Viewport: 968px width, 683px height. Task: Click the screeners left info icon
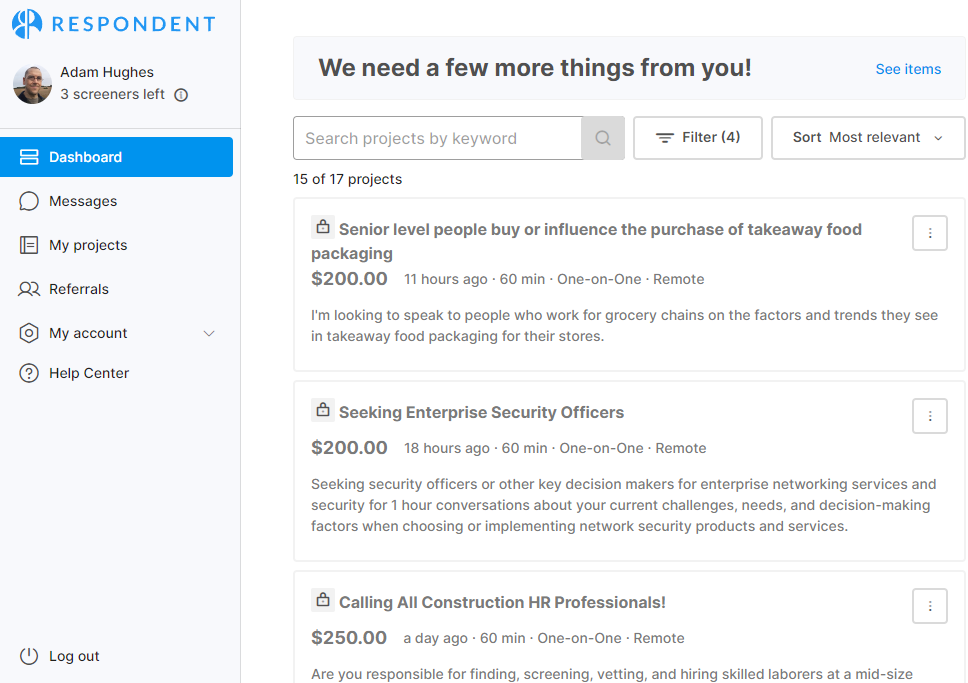click(x=181, y=95)
